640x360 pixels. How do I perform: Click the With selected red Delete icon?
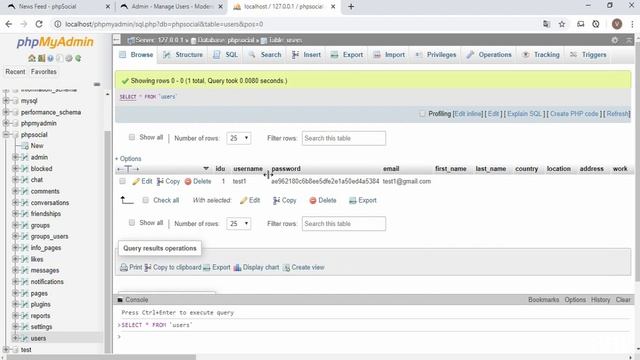(x=313, y=200)
